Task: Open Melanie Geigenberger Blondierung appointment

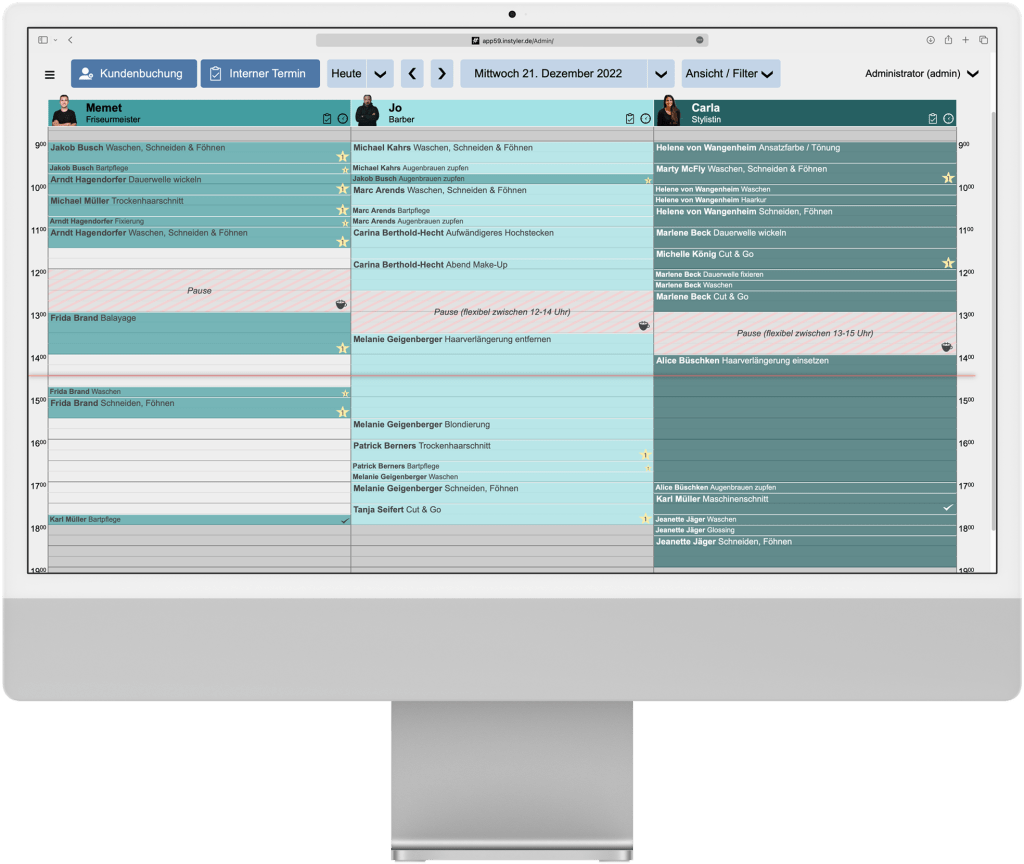Action: 502,430
